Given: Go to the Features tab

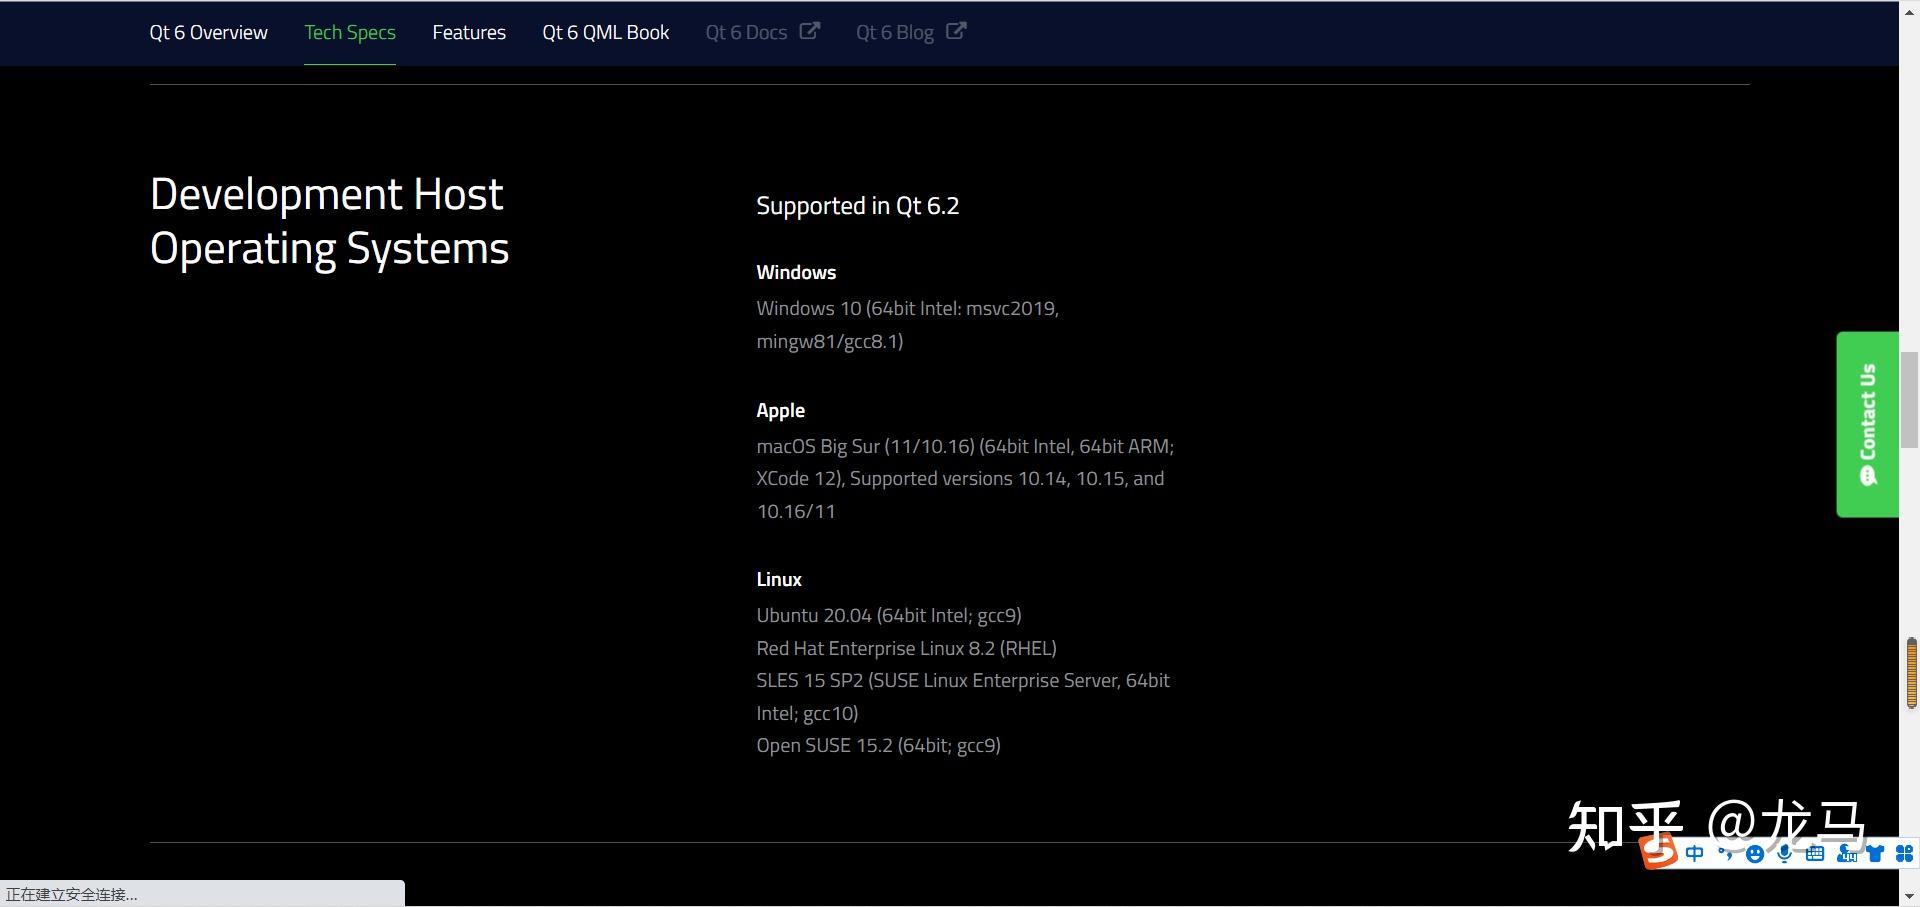Looking at the screenshot, I should [x=469, y=32].
